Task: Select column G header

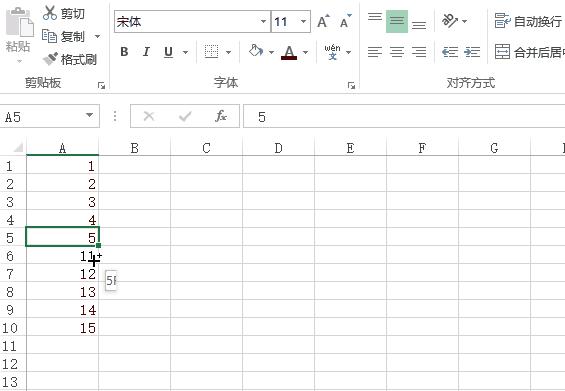Action: coord(494,148)
